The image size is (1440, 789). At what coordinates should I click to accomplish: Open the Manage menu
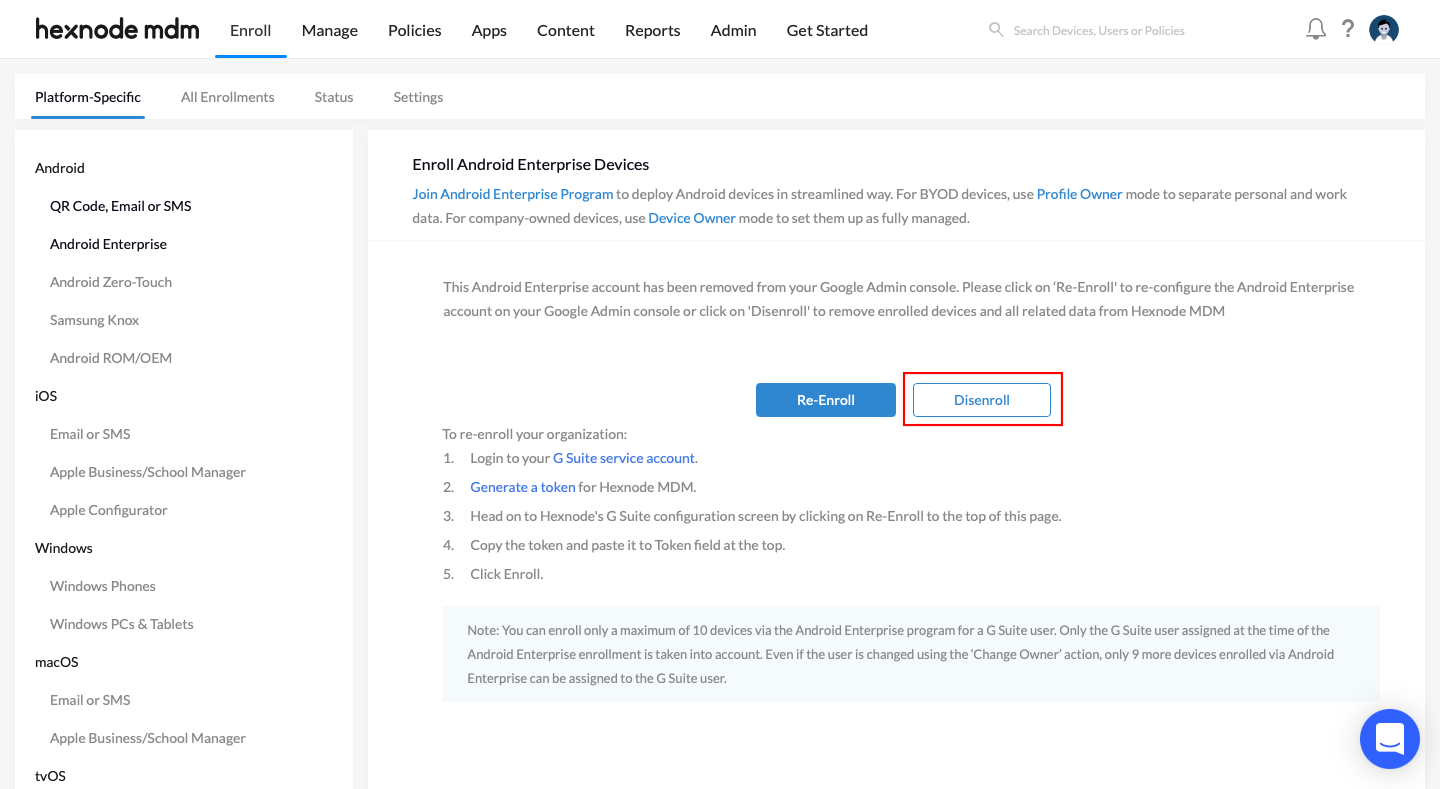pyautogui.click(x=330, y=30)
